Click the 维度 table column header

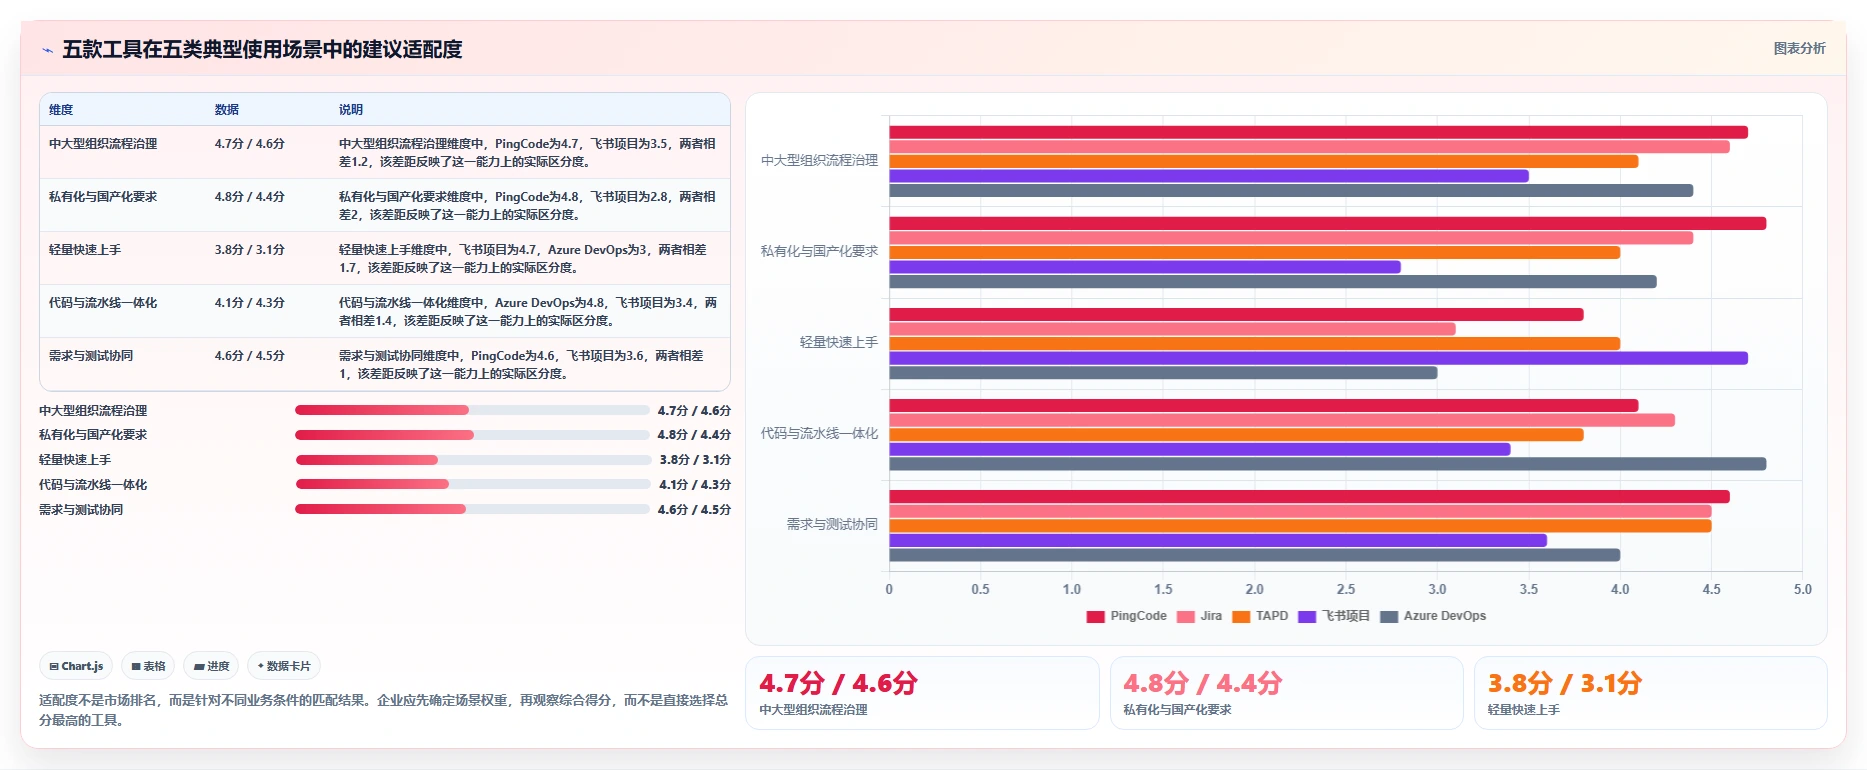[x=61, y=110]
